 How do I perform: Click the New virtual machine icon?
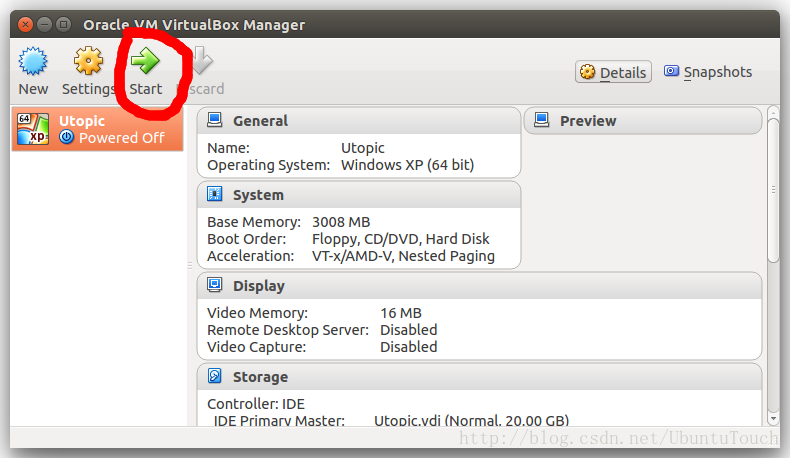(33, 62)
